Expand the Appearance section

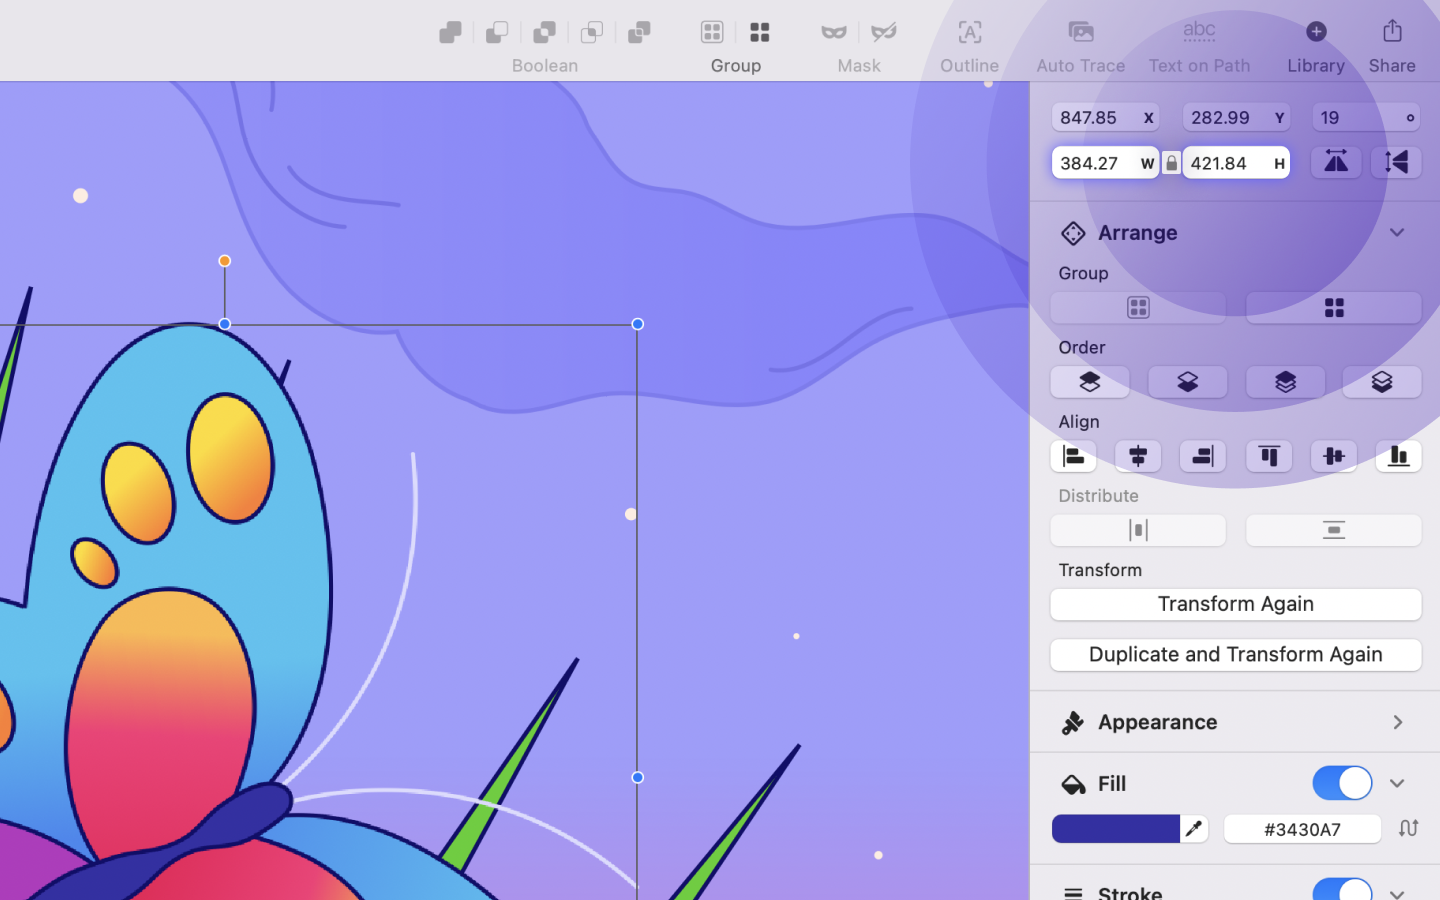coord(1398,722)
